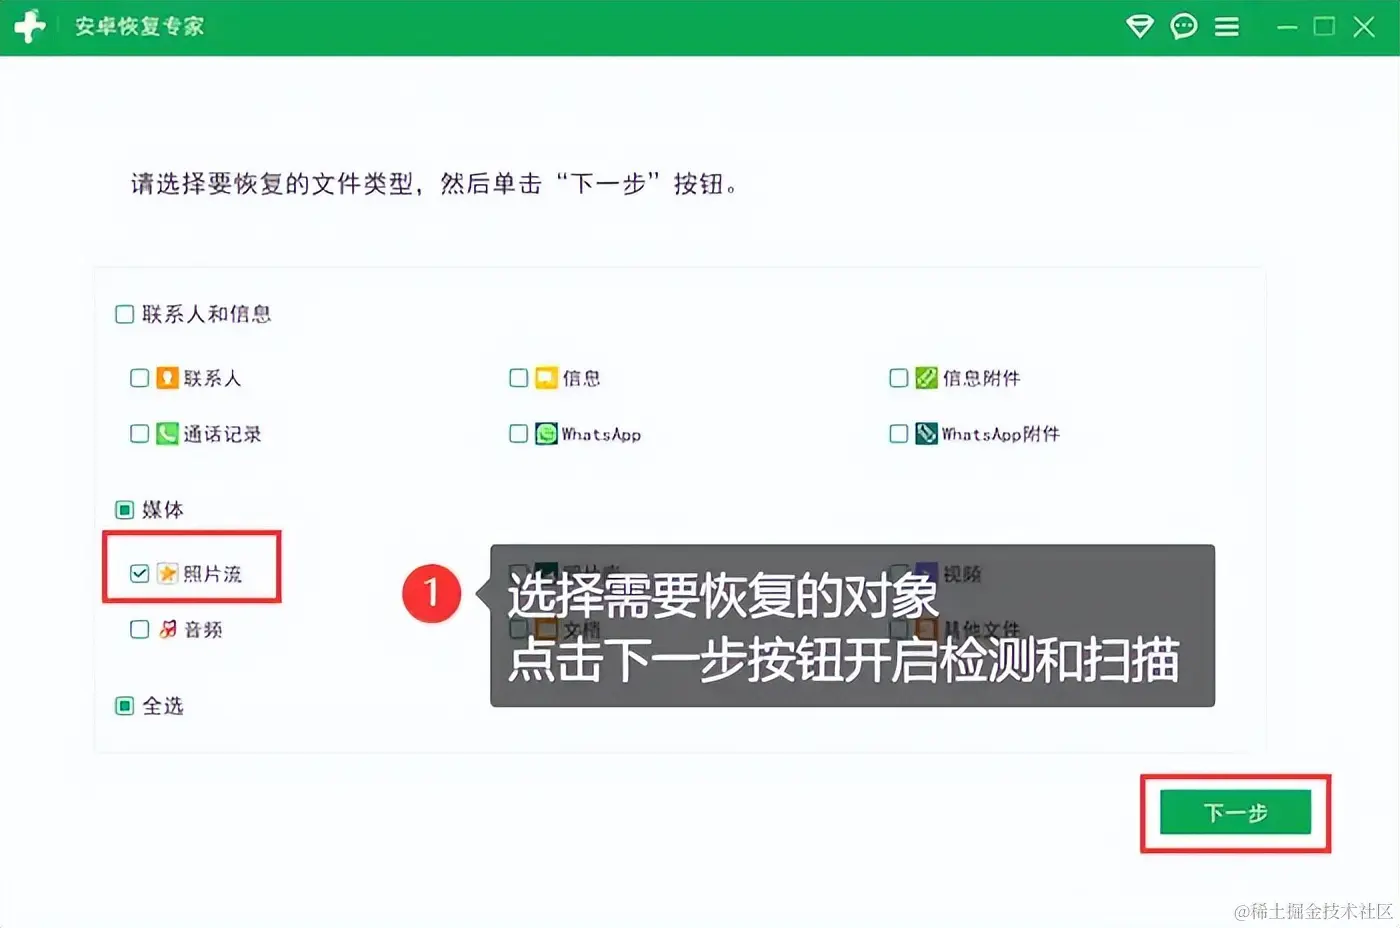Click the WhatsApp附件 paperclip icon
This screenshot has width=1400, height=928.
pos(926,434)
